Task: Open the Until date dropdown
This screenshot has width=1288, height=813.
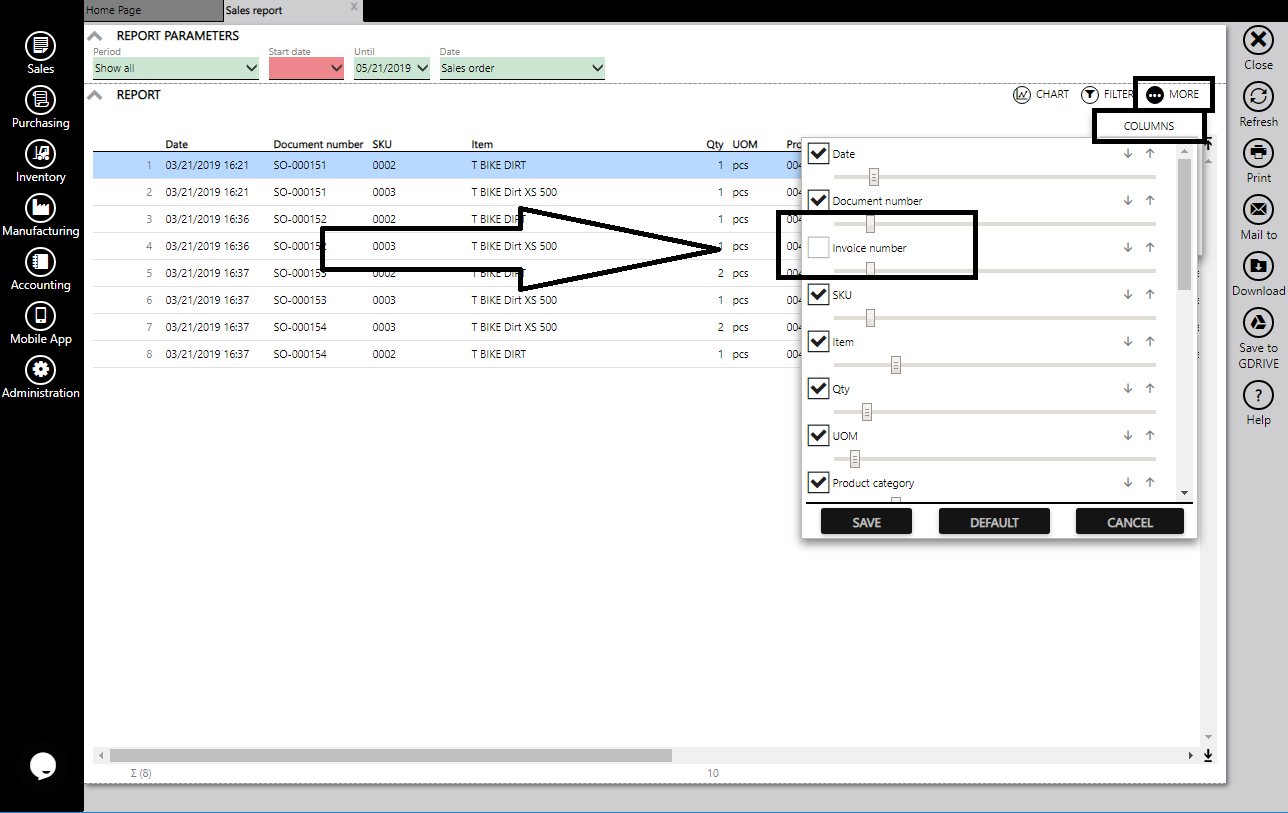Action: 391,68
